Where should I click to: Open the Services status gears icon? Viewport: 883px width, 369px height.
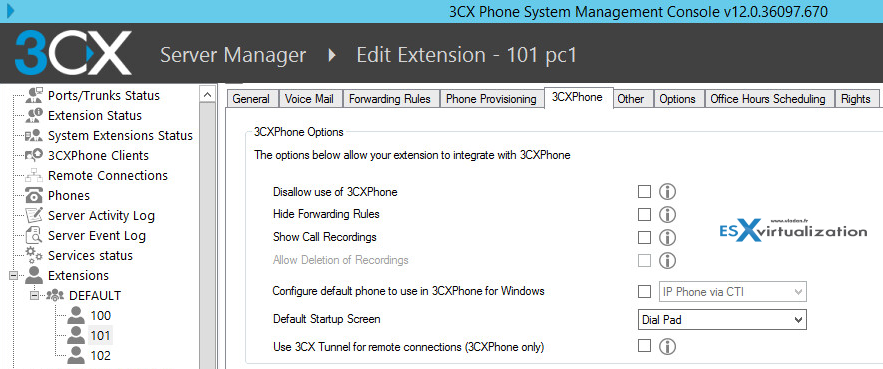[x=34, y=255]
